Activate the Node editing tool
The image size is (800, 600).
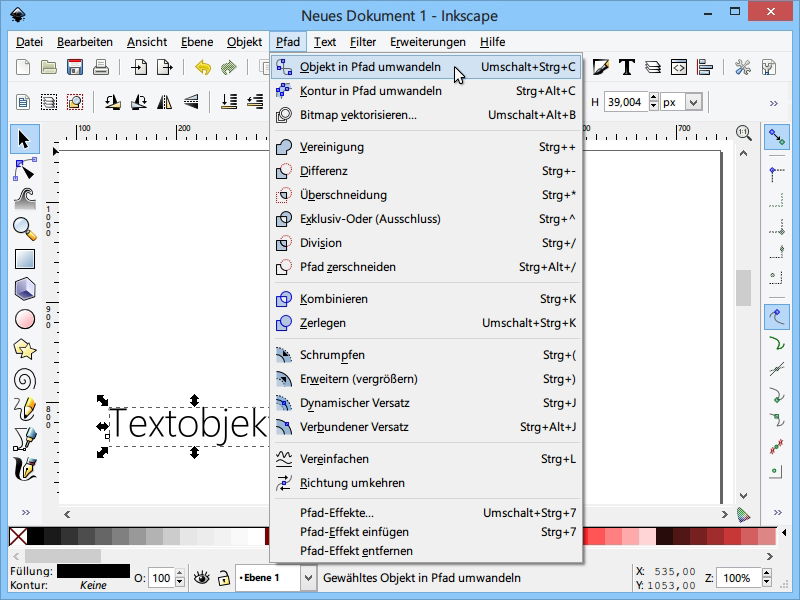click(x=24, y=169)
